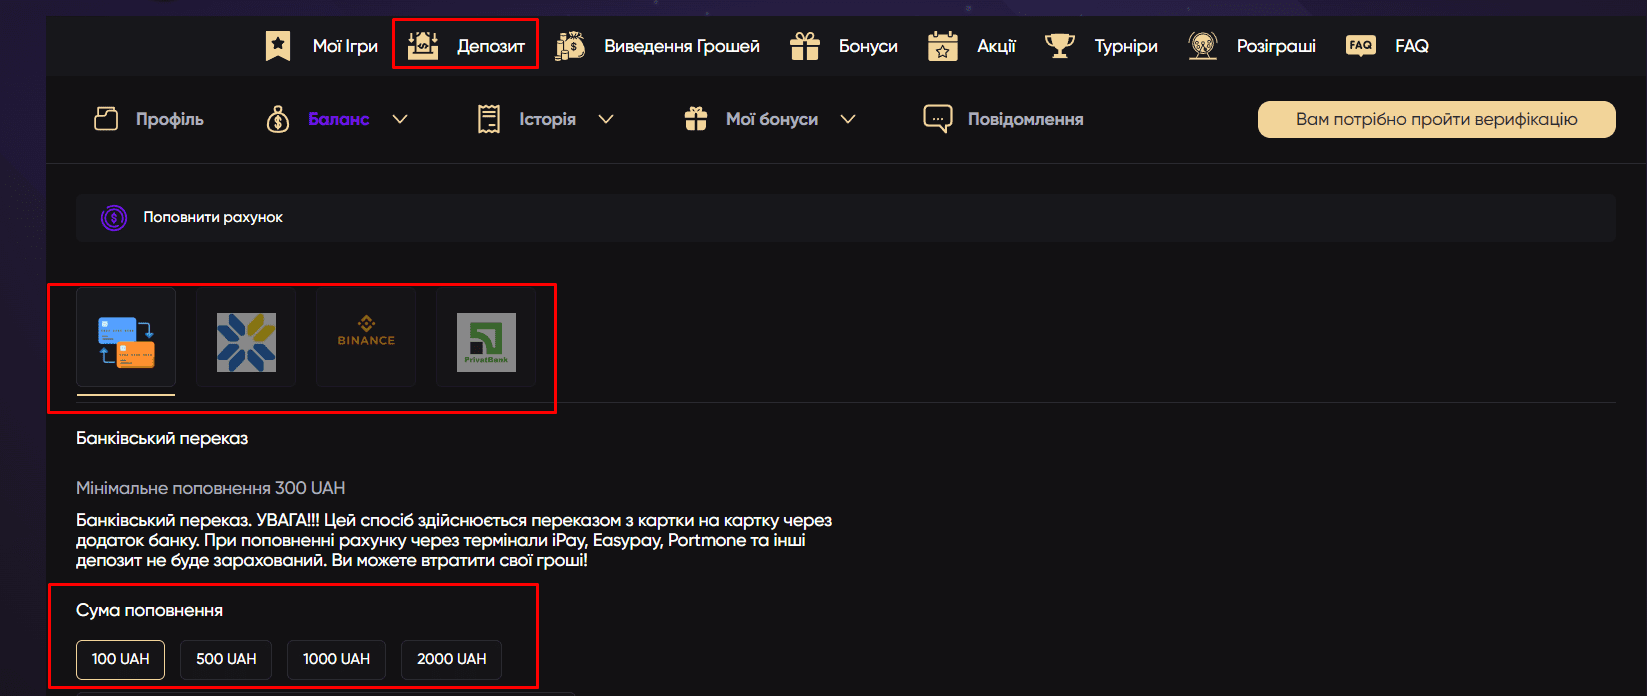This screenshot has width=1647, height=696.
Task: Open the Історія tab
Action: pyautogui.click(x=547, y=119)
